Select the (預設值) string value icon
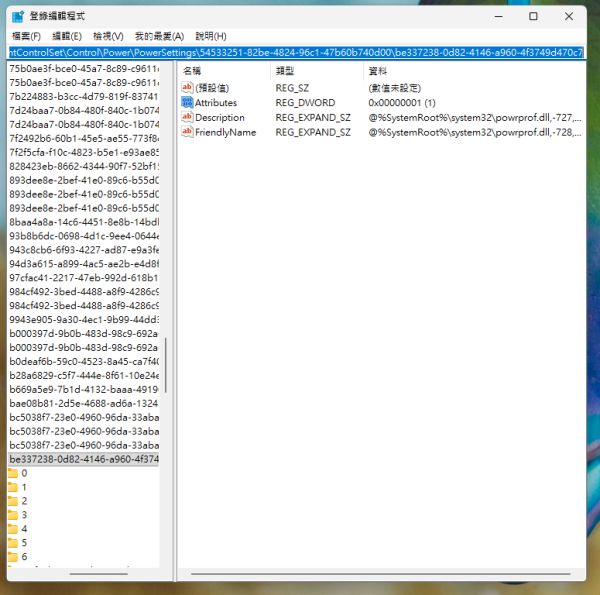Screen dimensions: 600x595 [x=187, y=88]
